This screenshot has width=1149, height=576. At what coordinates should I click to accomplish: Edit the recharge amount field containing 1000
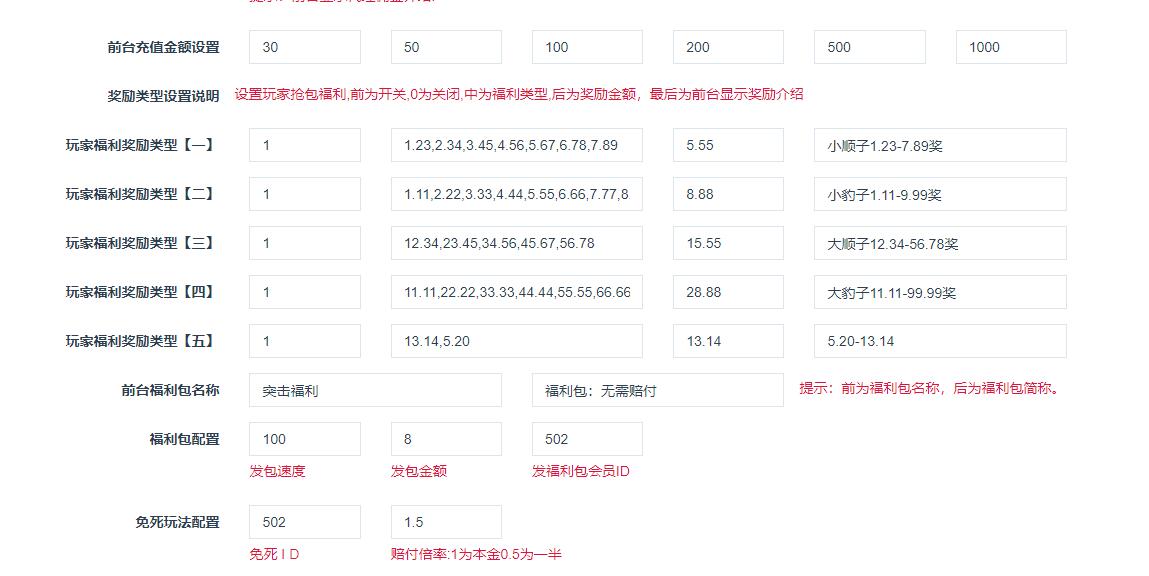coord(1011,47)
